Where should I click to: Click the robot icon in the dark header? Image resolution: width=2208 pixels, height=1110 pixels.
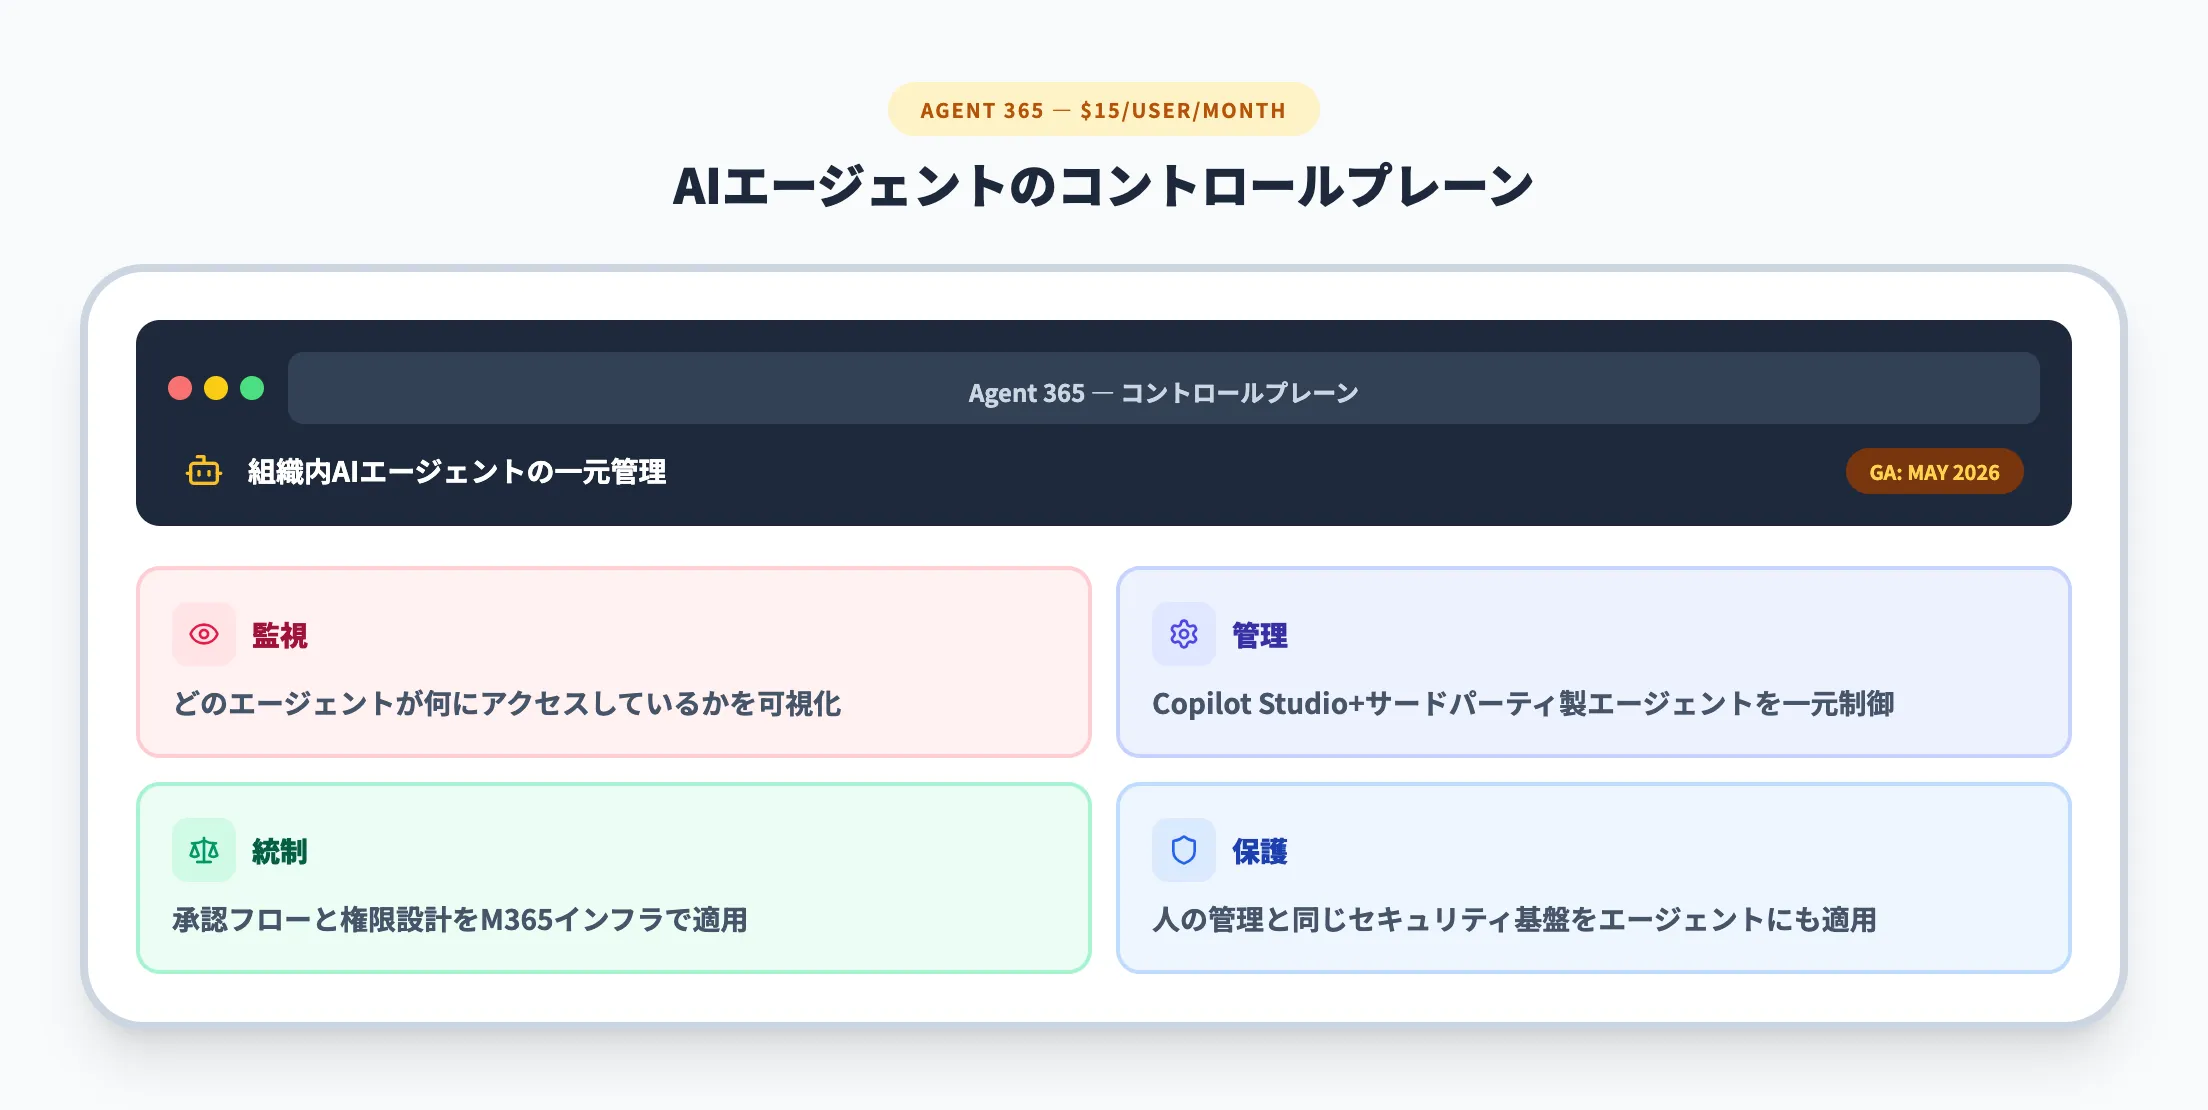pyautogui.click(x=204, y=472)
